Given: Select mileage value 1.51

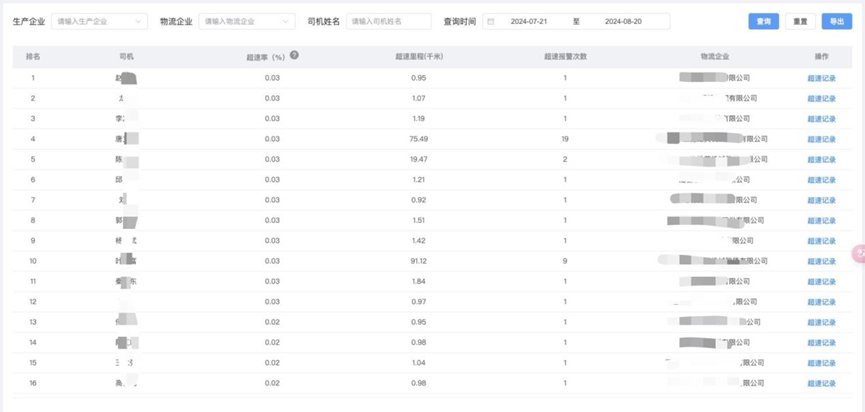Looking at the screenshot, I should pos(419,220).
